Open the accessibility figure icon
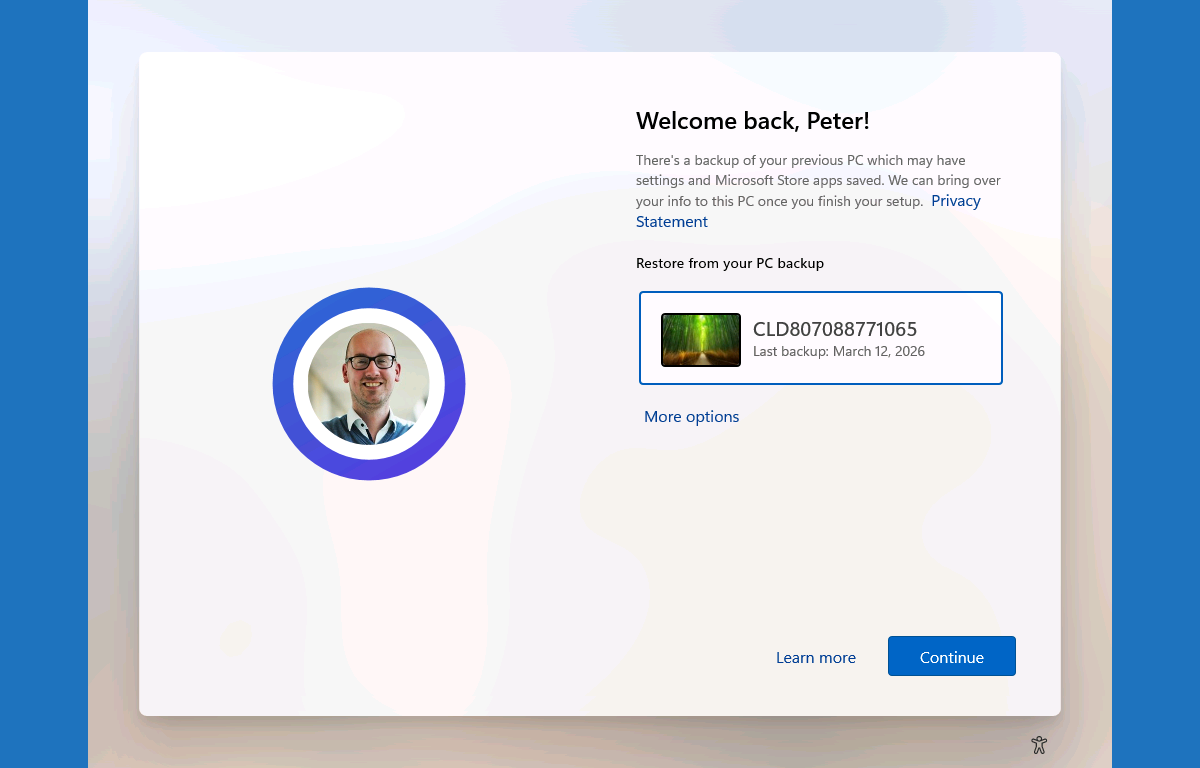1200x768 pixels. (1039, 745)
